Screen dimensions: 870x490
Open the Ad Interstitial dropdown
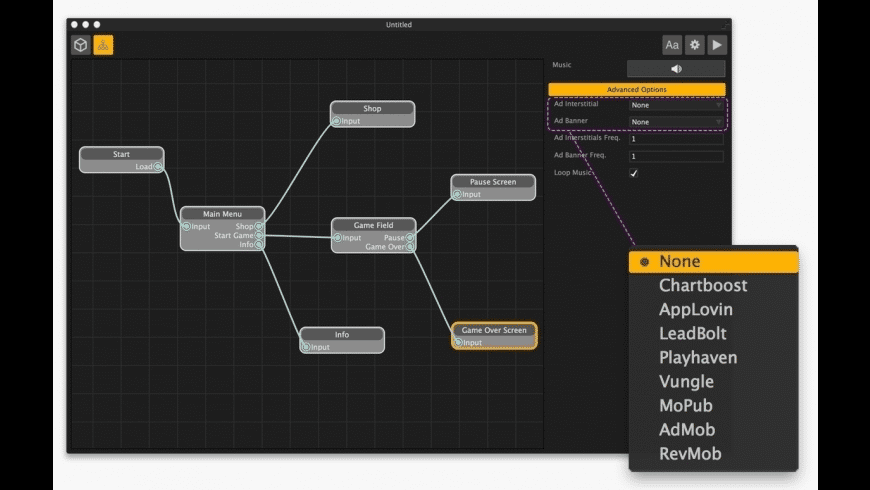[676, 105]
